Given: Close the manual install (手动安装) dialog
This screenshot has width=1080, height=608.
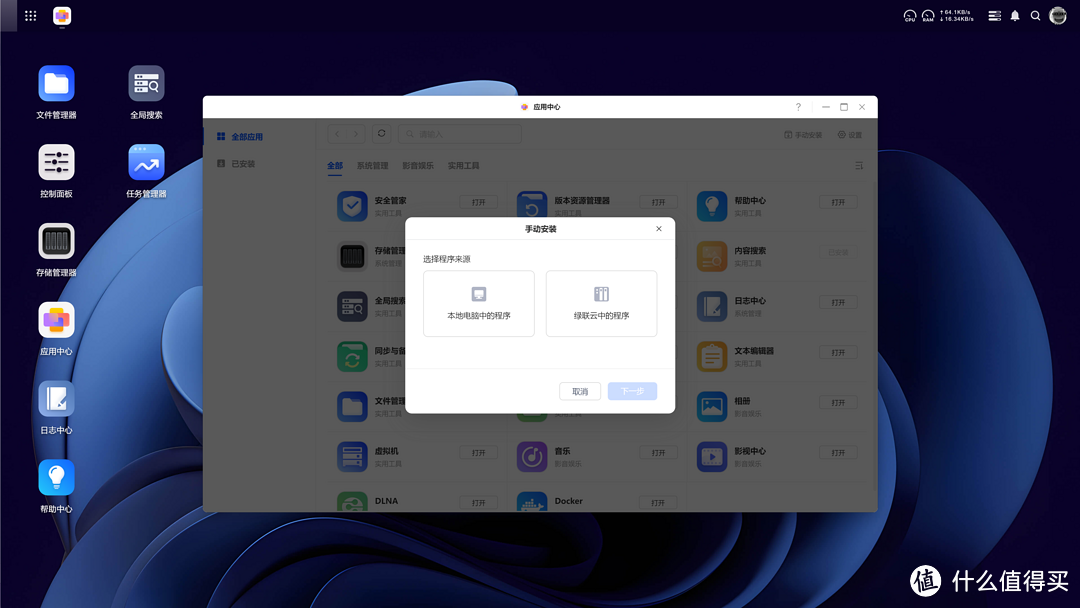Looking at the screenshot, I should 658,229.
